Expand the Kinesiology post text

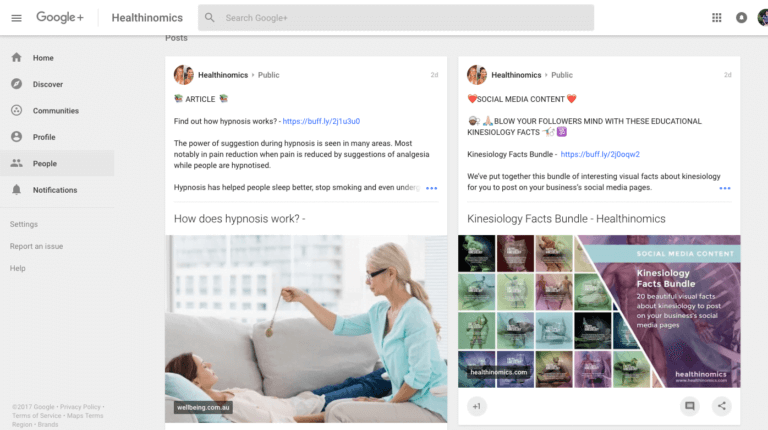tap(724, 188)
